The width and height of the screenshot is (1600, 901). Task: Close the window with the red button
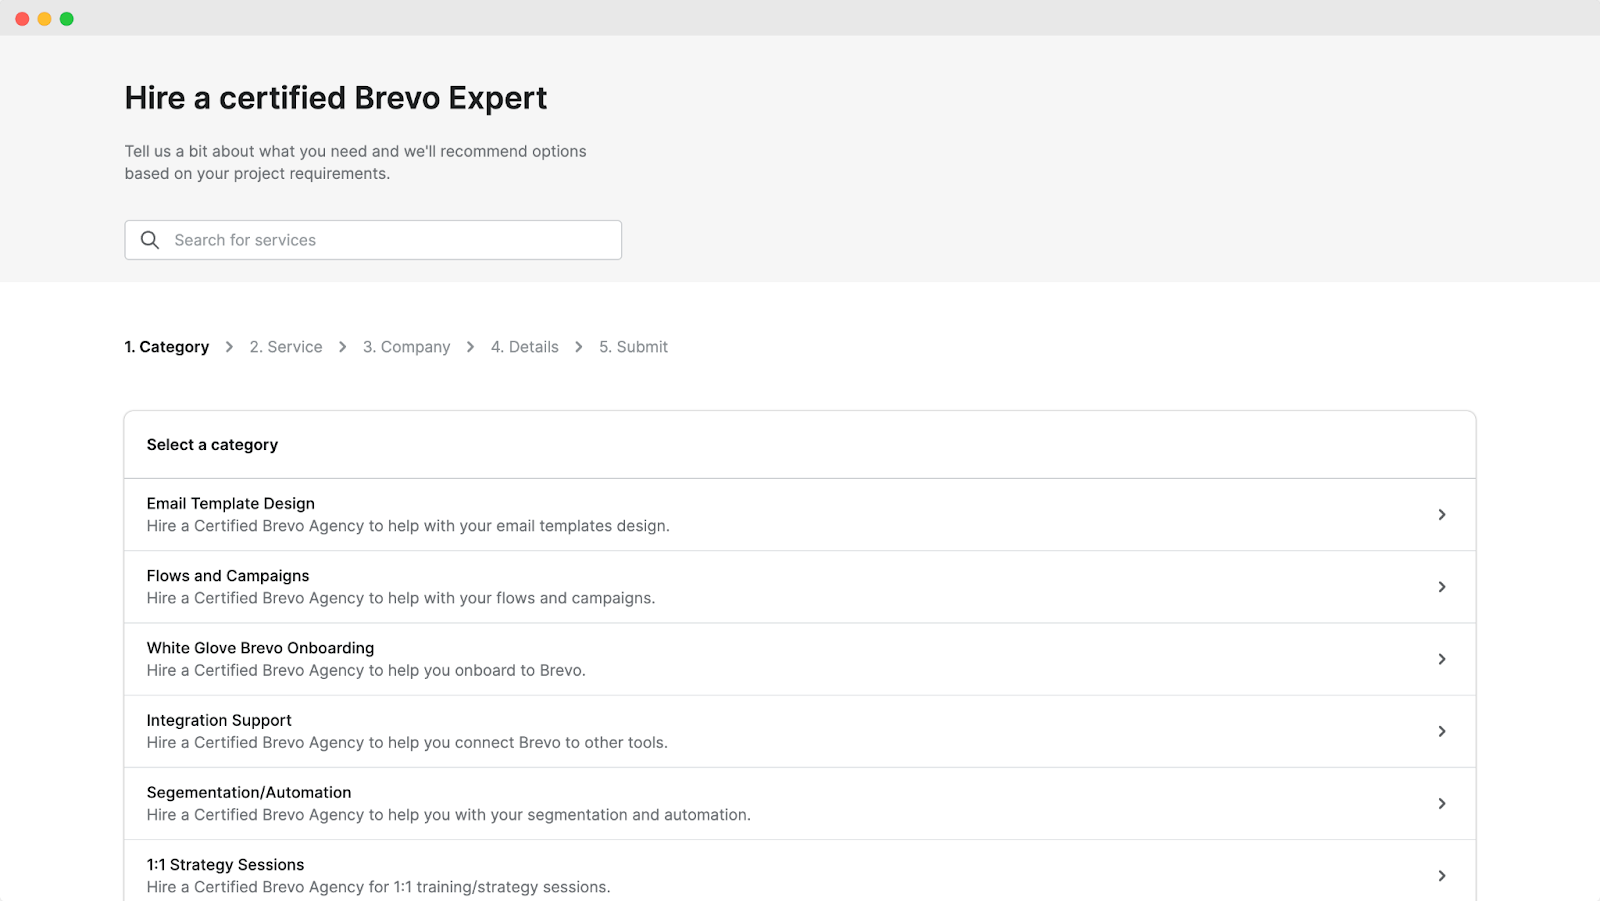click(22, 19)
